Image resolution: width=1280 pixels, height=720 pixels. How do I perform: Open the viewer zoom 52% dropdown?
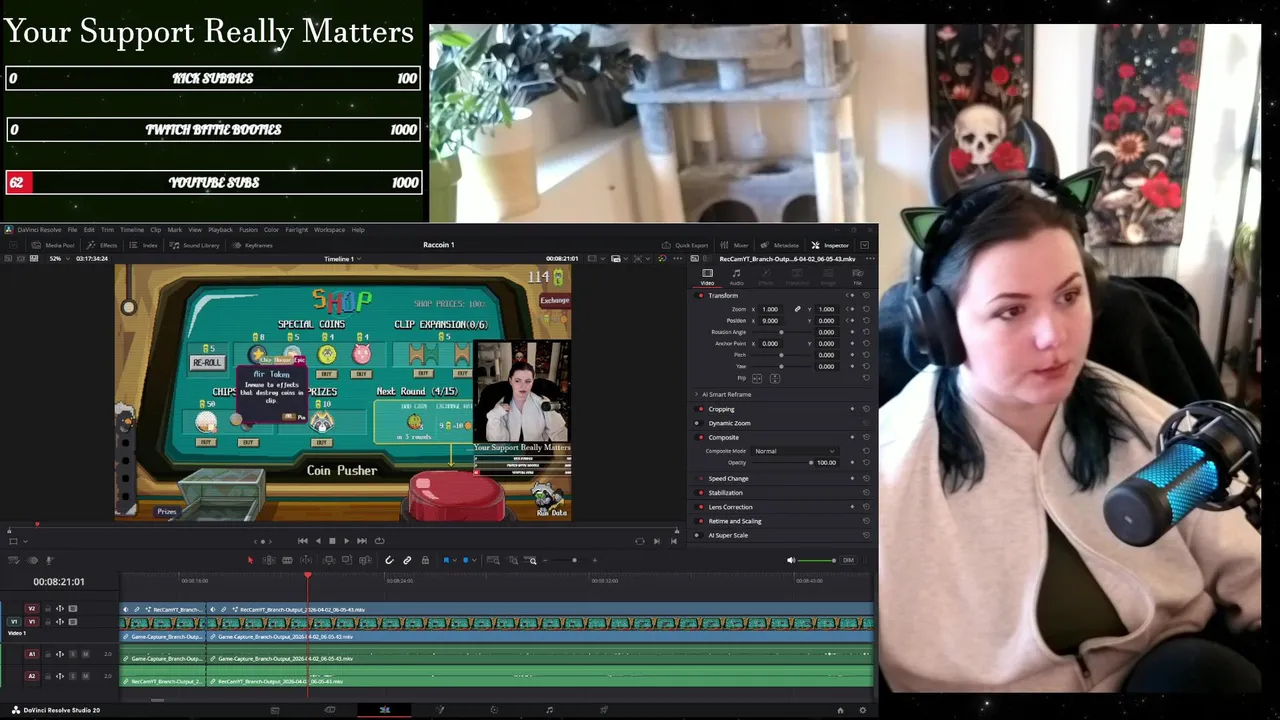tap(60, 259)
